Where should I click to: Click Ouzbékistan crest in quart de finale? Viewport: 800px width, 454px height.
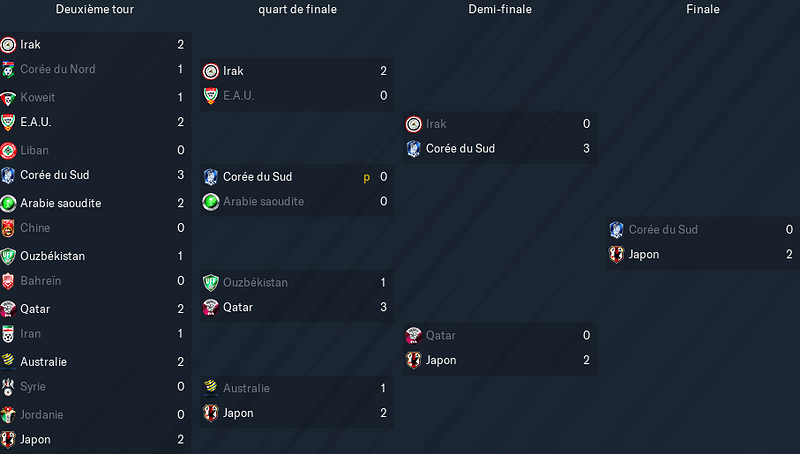(211, 283)
